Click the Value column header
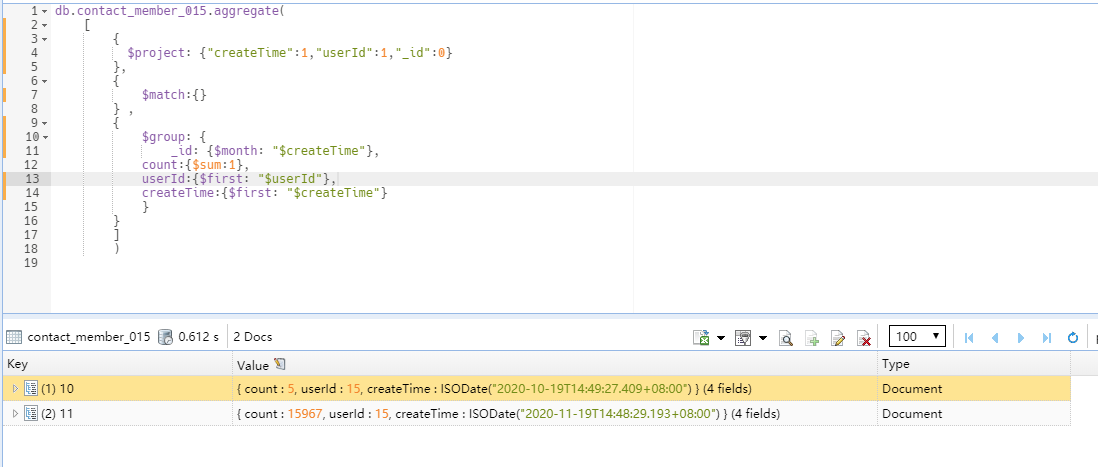This screenshot has height=467, width=1098. [x=555, y=365]
